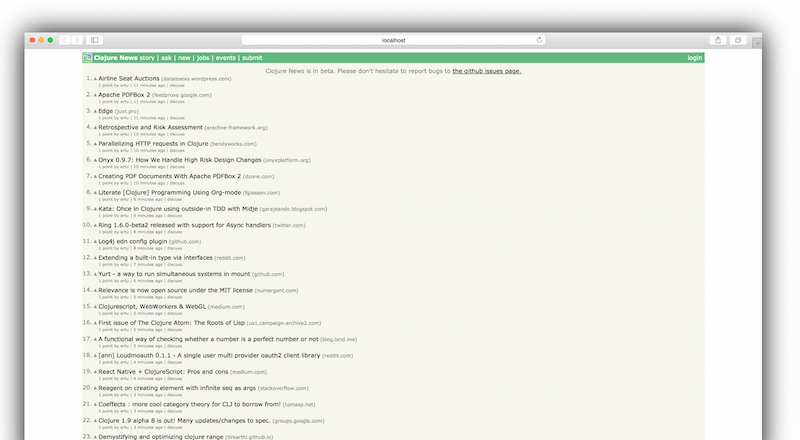Viewport: 800px width, 440px height.
Task: Click the Clojure News site title
Action: click(x=115, y=58)
